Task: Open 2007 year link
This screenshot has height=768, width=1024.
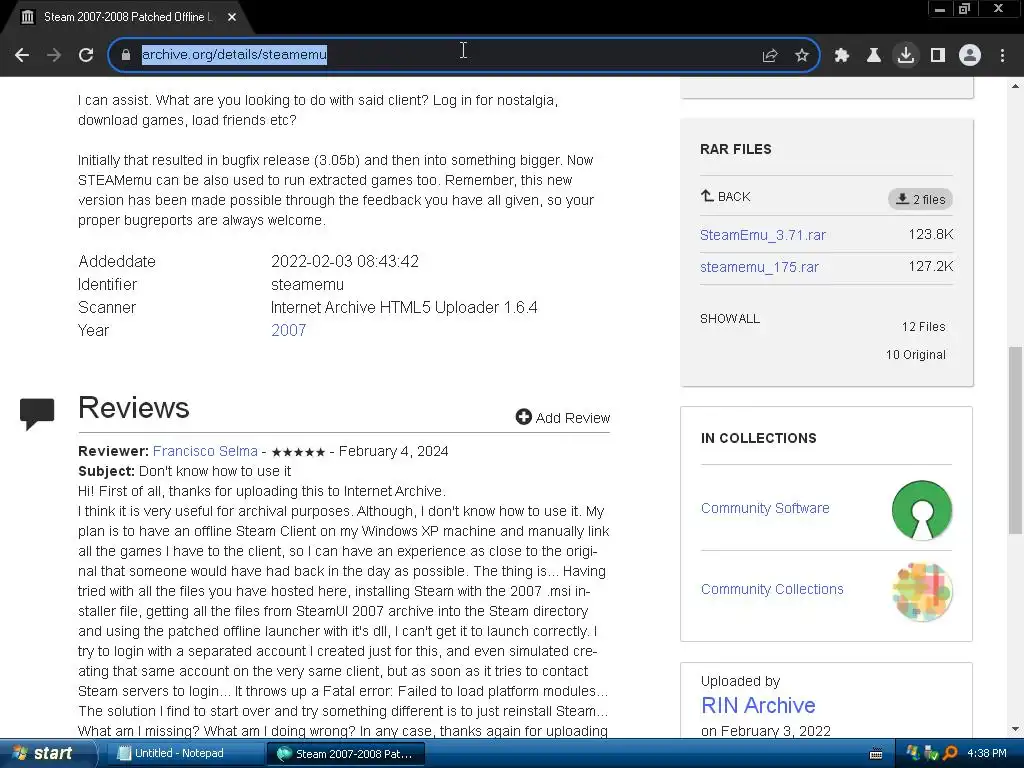Action: click(289, 330)
